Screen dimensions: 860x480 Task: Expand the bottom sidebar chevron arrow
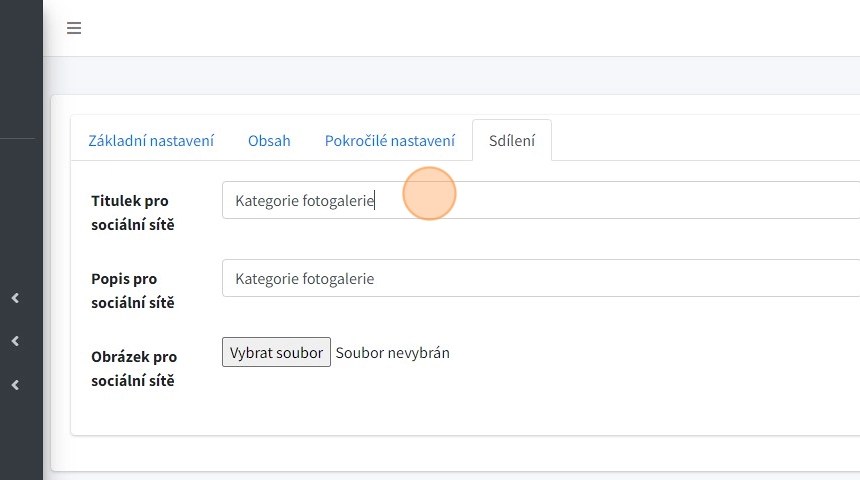coord(15,385)
